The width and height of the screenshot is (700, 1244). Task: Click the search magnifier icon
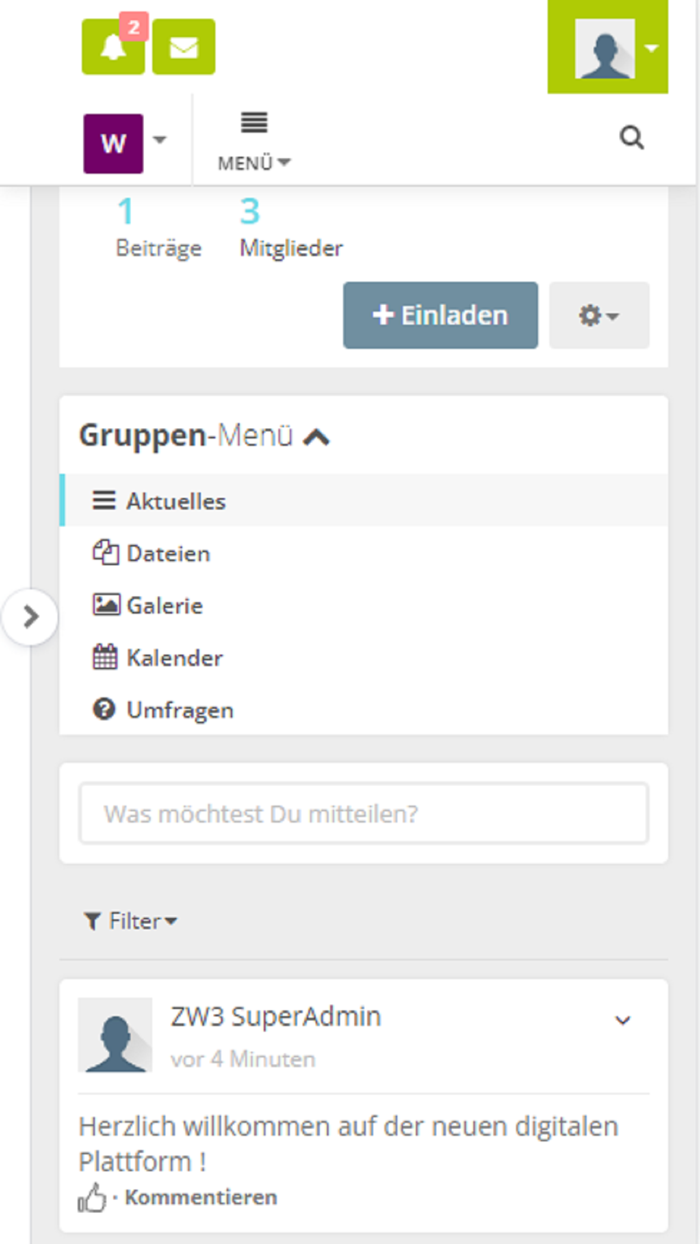[x=632, y=138]
